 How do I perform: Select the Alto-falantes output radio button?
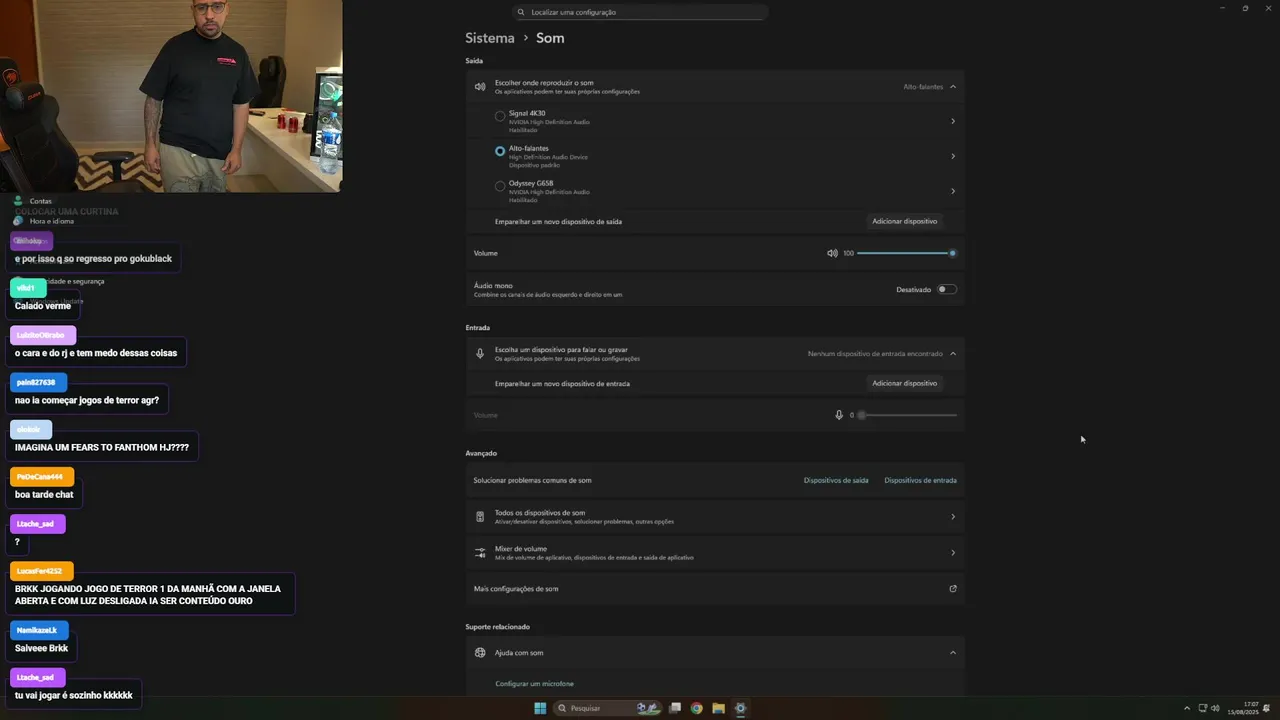[x=500, y=151]
